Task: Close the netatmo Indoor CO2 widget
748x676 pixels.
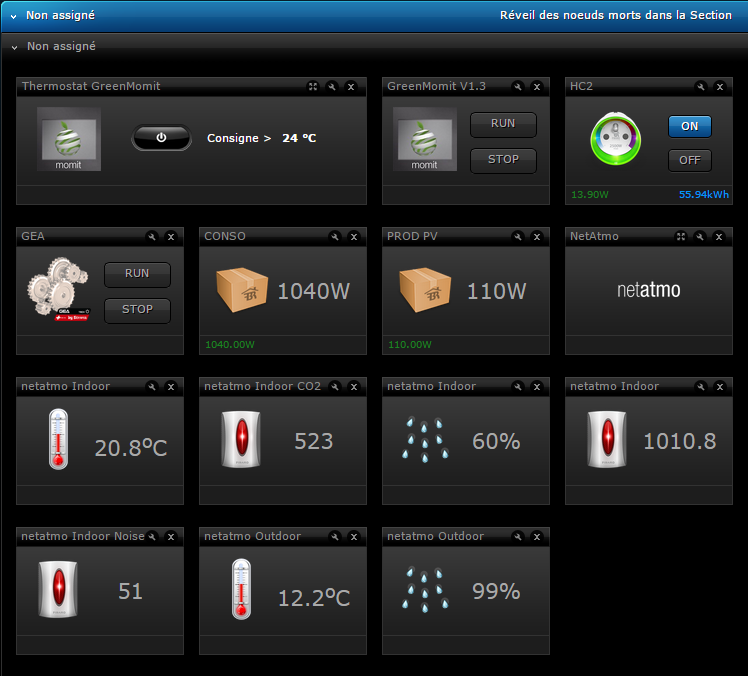Action: [354, 387]
